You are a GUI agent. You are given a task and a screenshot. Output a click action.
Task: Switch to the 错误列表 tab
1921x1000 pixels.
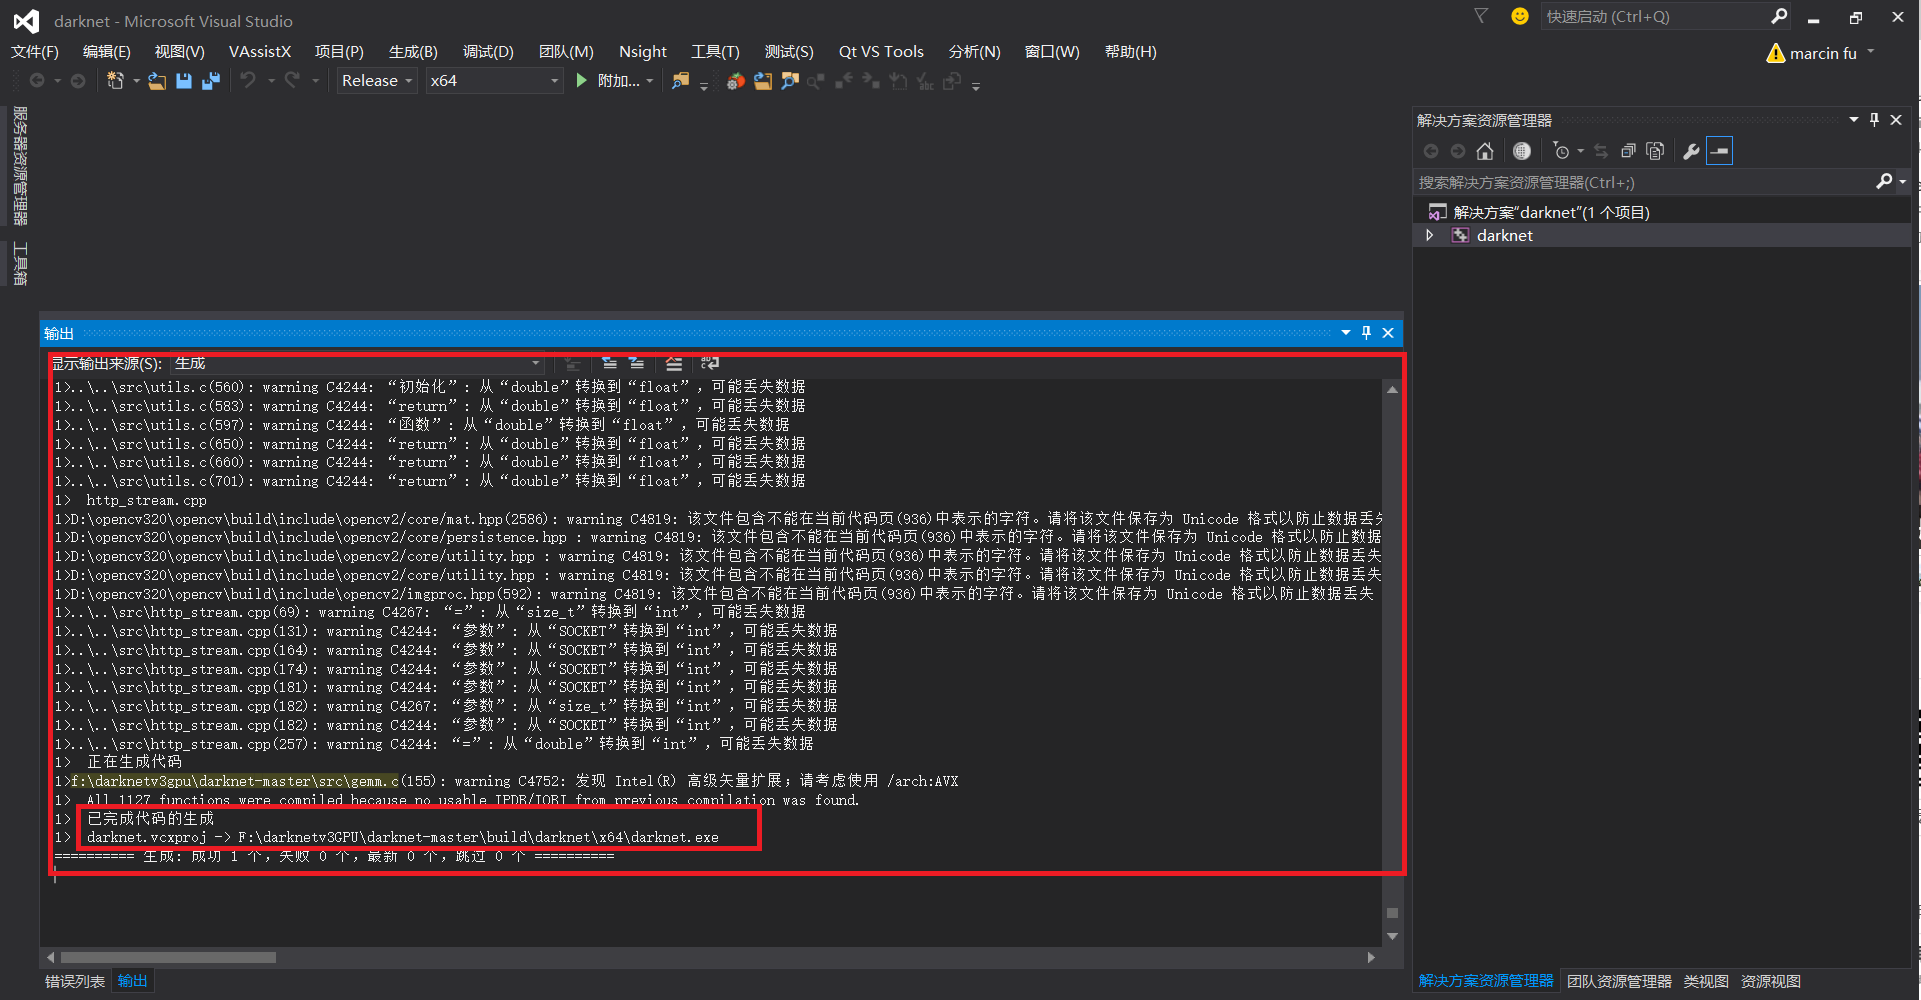tap(73, 981)
